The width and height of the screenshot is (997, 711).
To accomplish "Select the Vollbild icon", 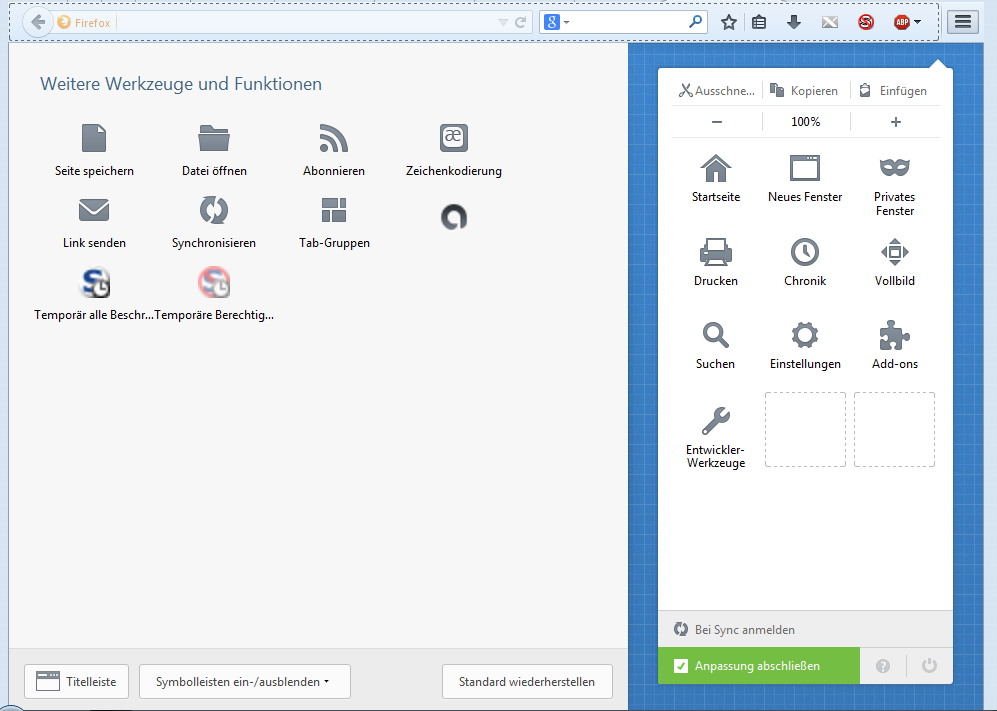I will [895, 252].
